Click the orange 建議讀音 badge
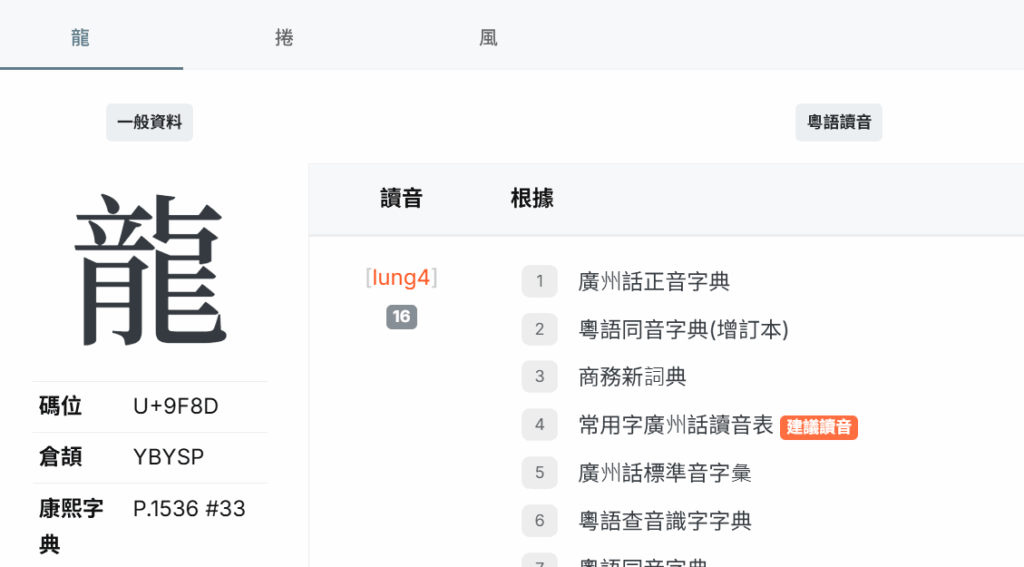Viewport: 1024px width, 567px height. click(x=819, y=427)
